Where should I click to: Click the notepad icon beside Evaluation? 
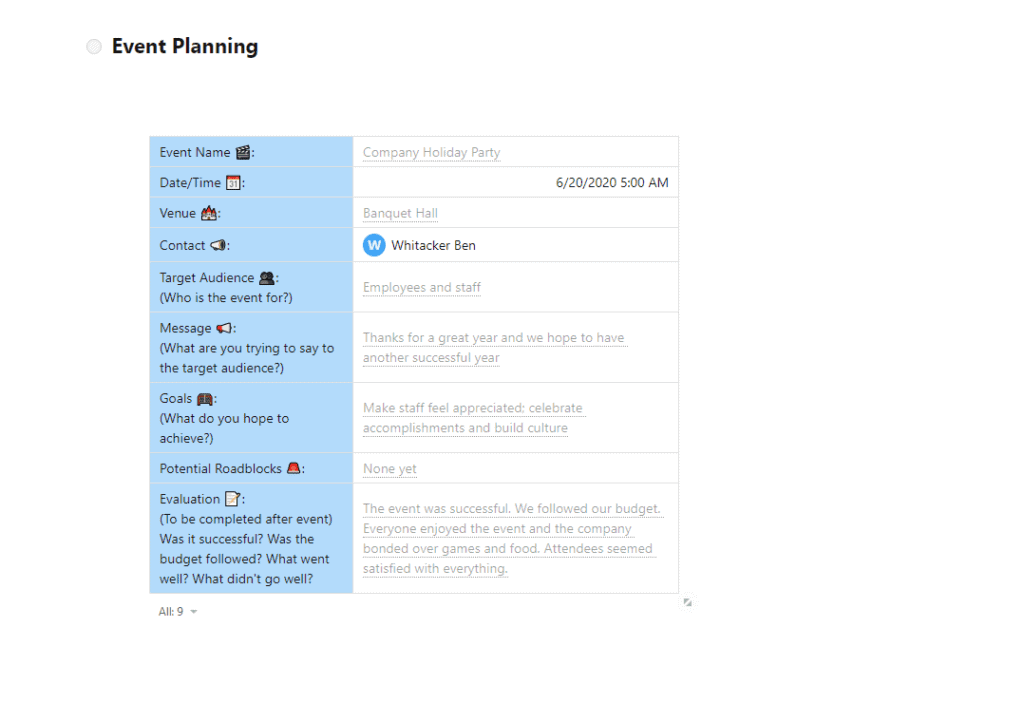point(232,499)
